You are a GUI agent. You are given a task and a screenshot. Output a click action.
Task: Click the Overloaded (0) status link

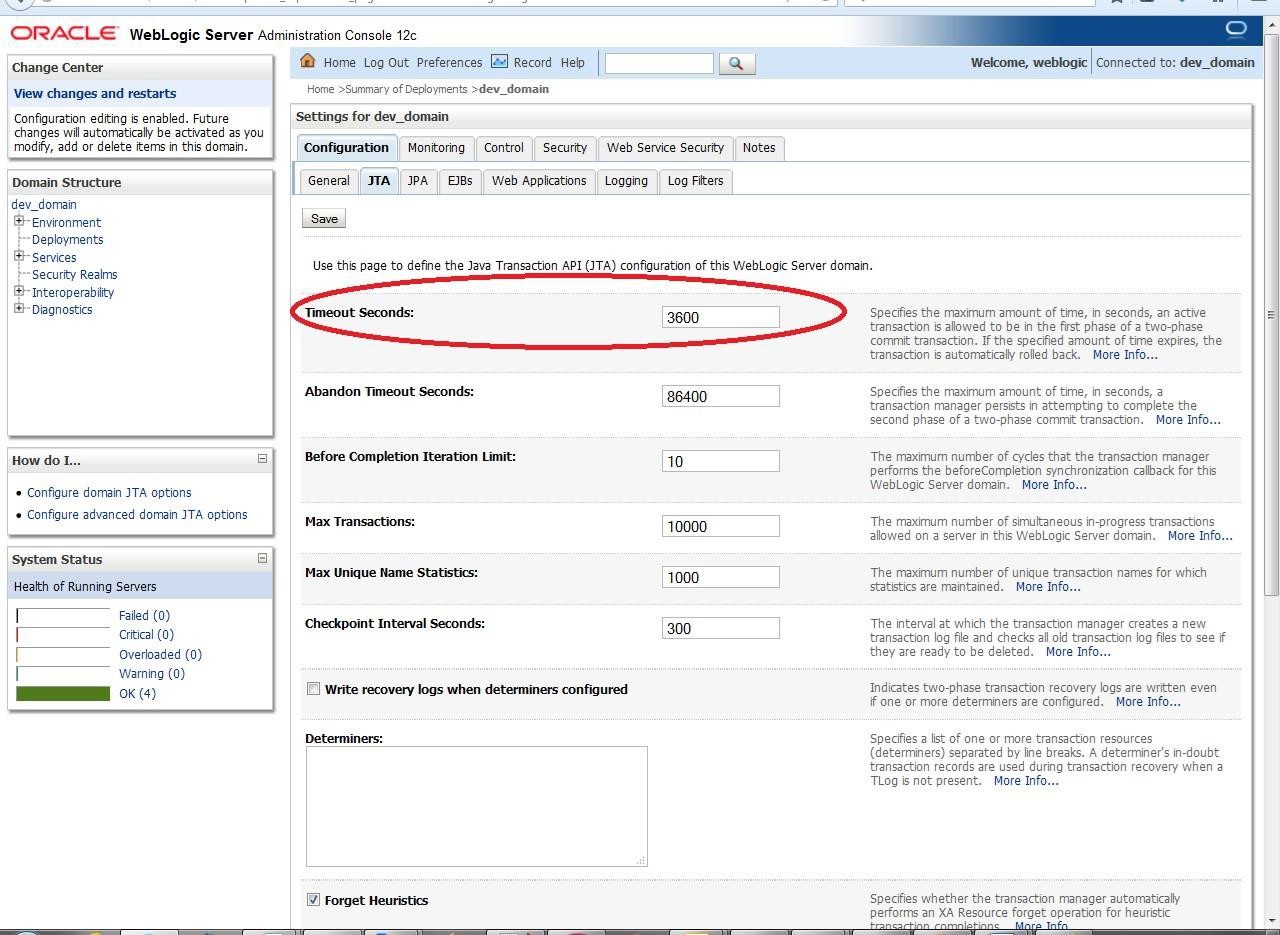pos(160,655)
